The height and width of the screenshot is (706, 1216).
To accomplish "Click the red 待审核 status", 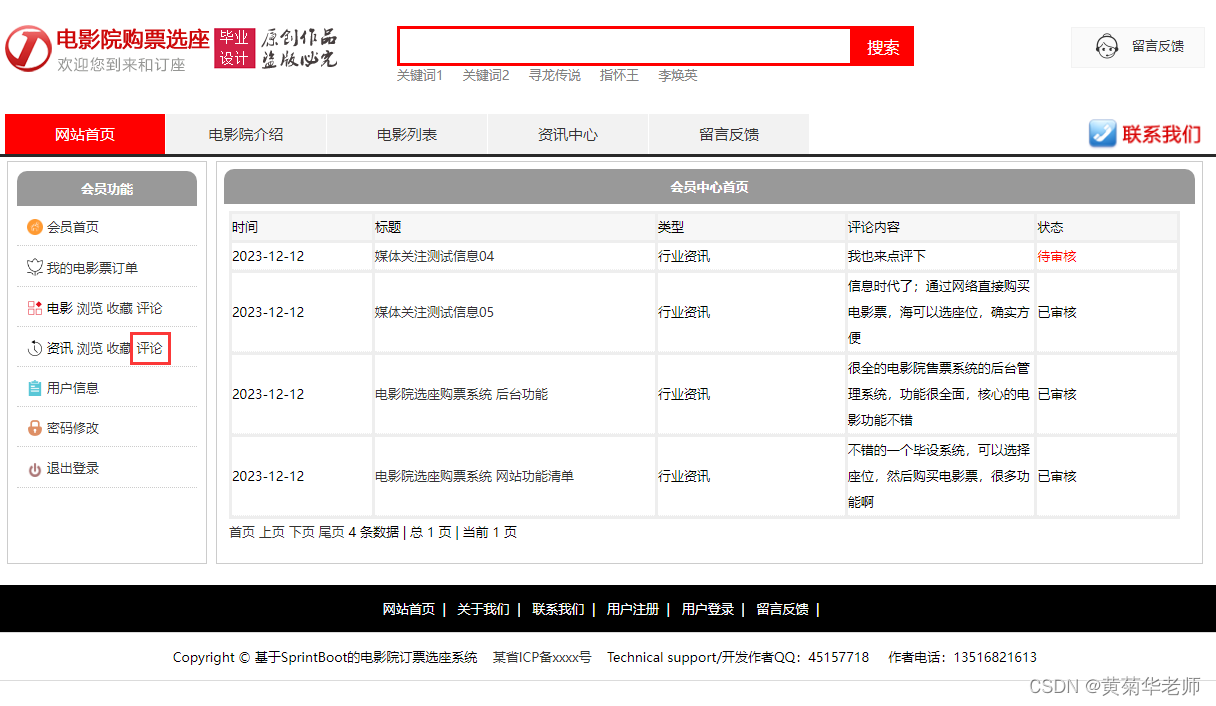I will click(1057, 256).
